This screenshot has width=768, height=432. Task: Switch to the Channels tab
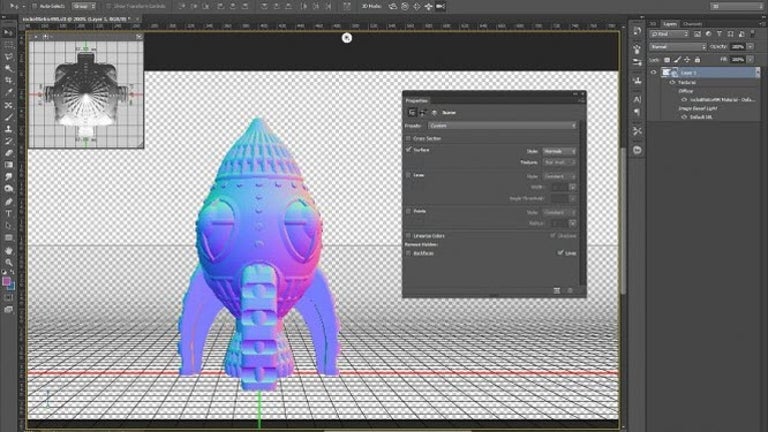coord(692,24)
